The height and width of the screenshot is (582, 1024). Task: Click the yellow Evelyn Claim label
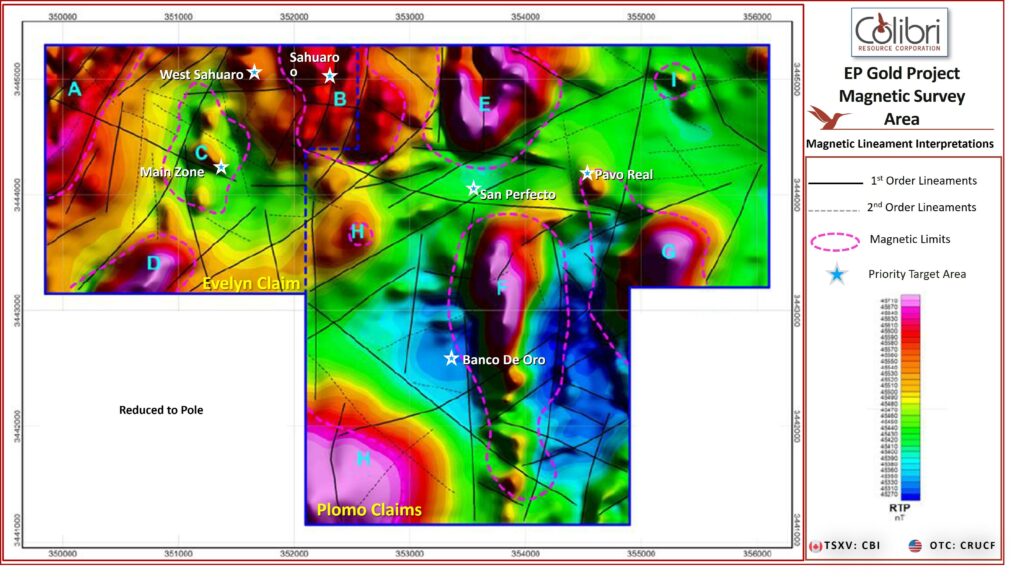251,284
